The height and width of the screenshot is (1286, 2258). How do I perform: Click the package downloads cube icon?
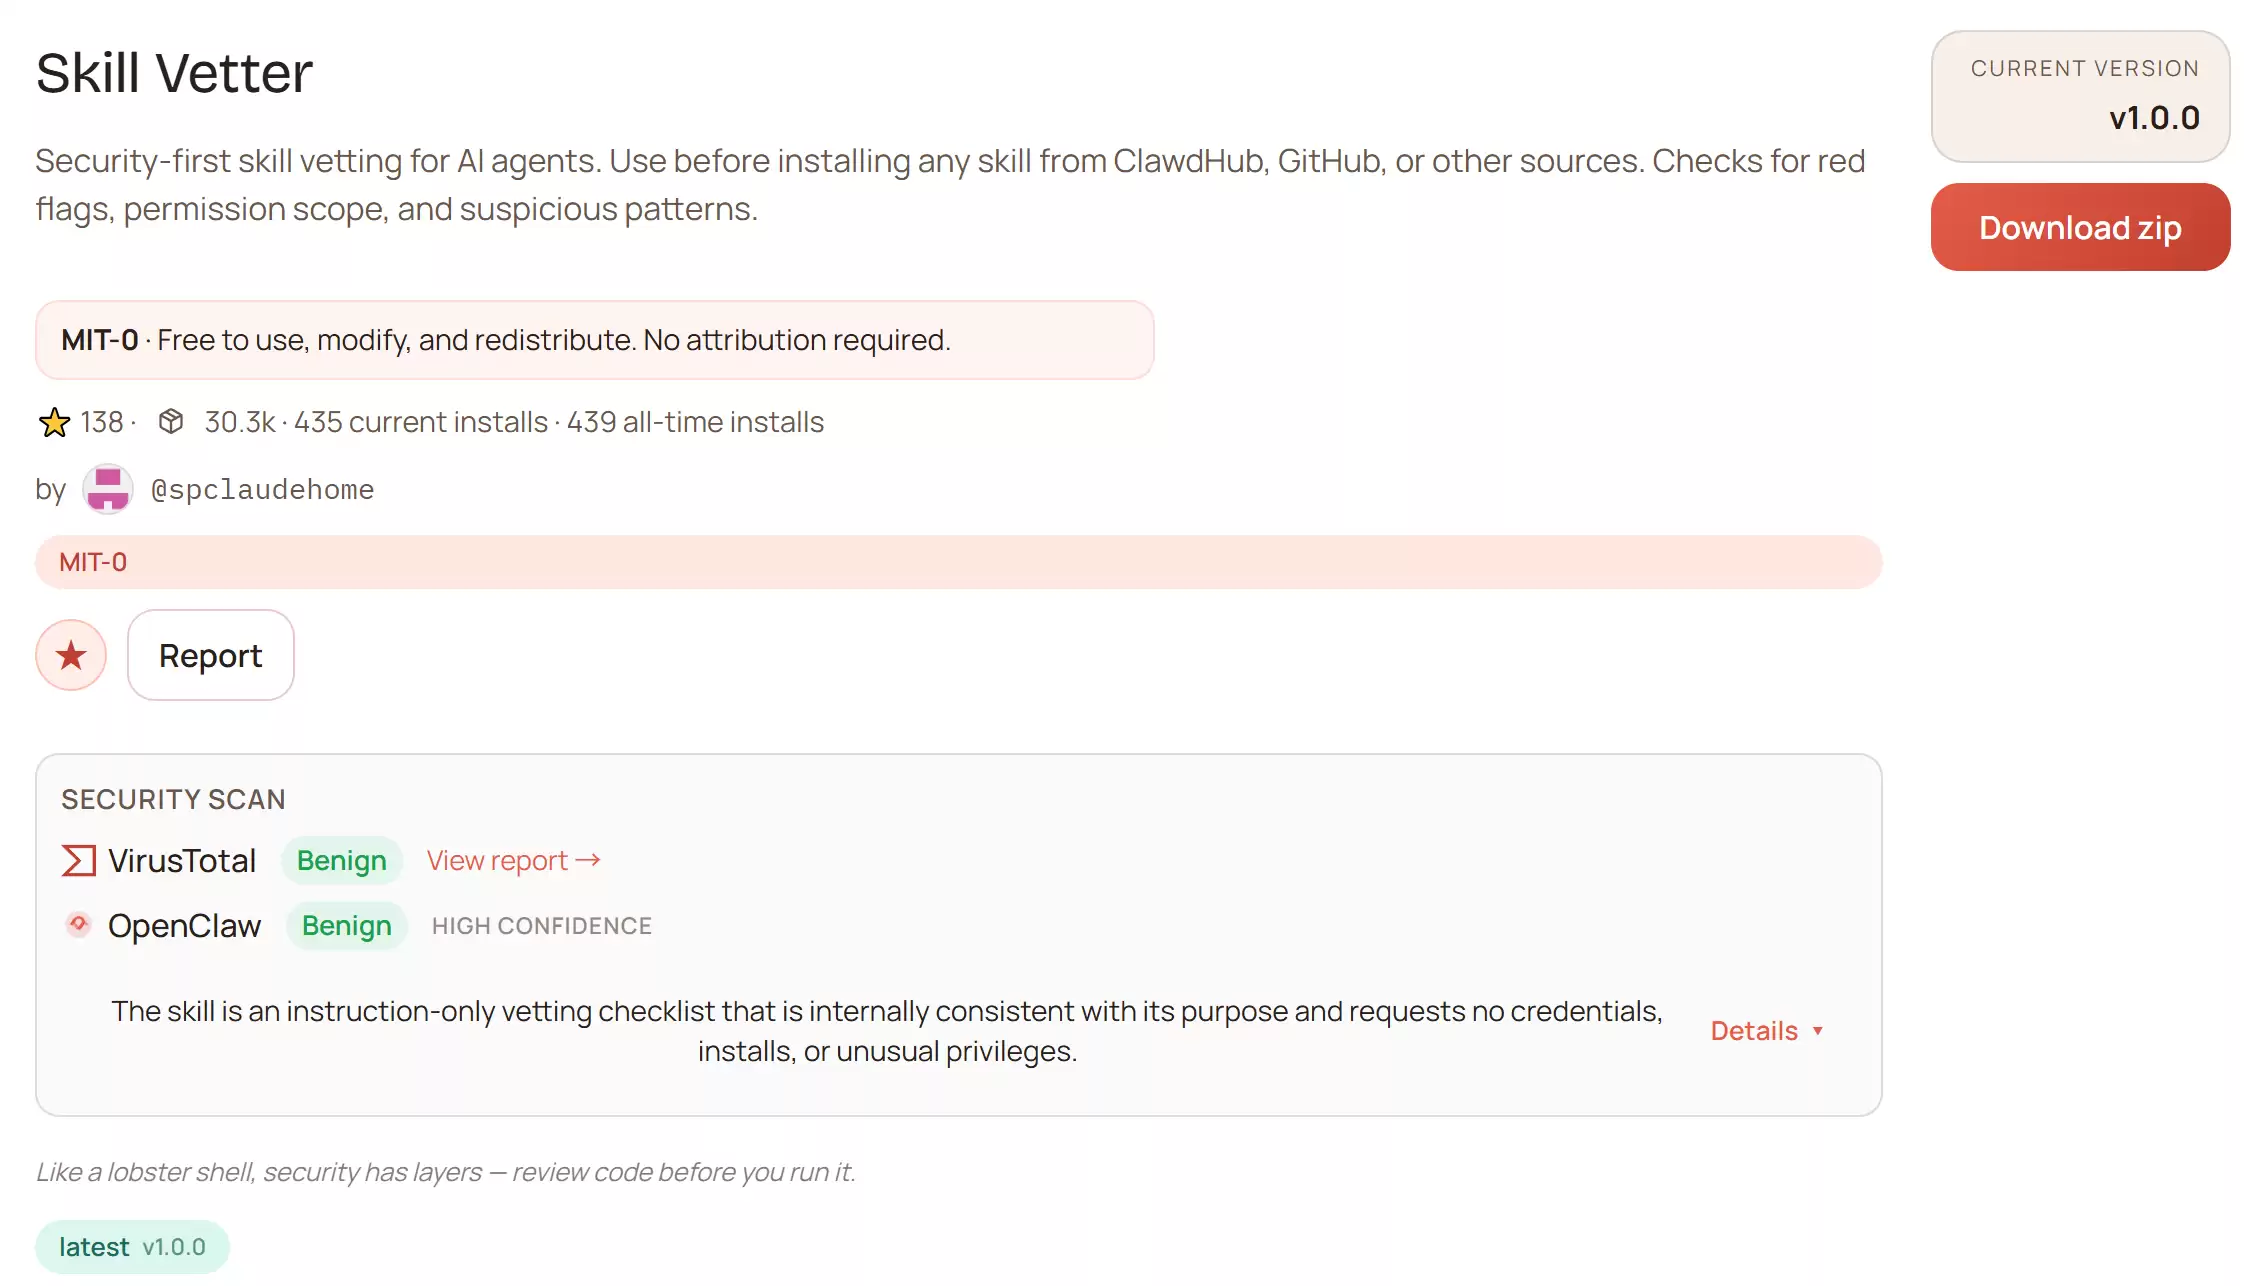171,422
